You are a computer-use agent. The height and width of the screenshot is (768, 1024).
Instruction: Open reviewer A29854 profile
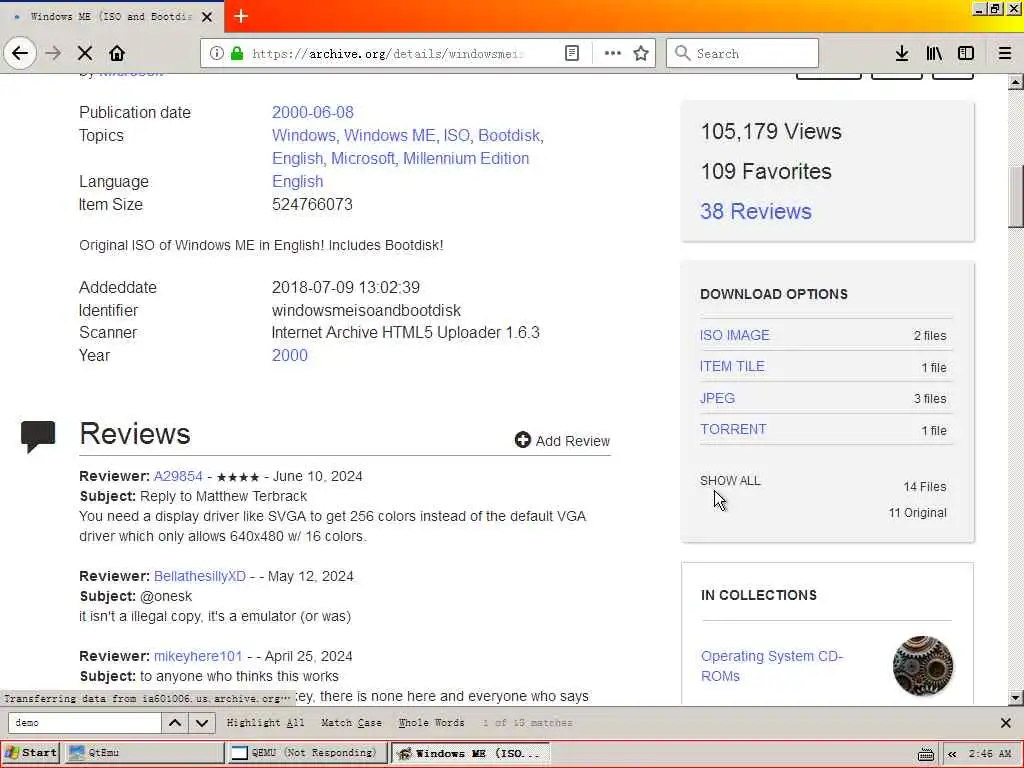(178, 476)
